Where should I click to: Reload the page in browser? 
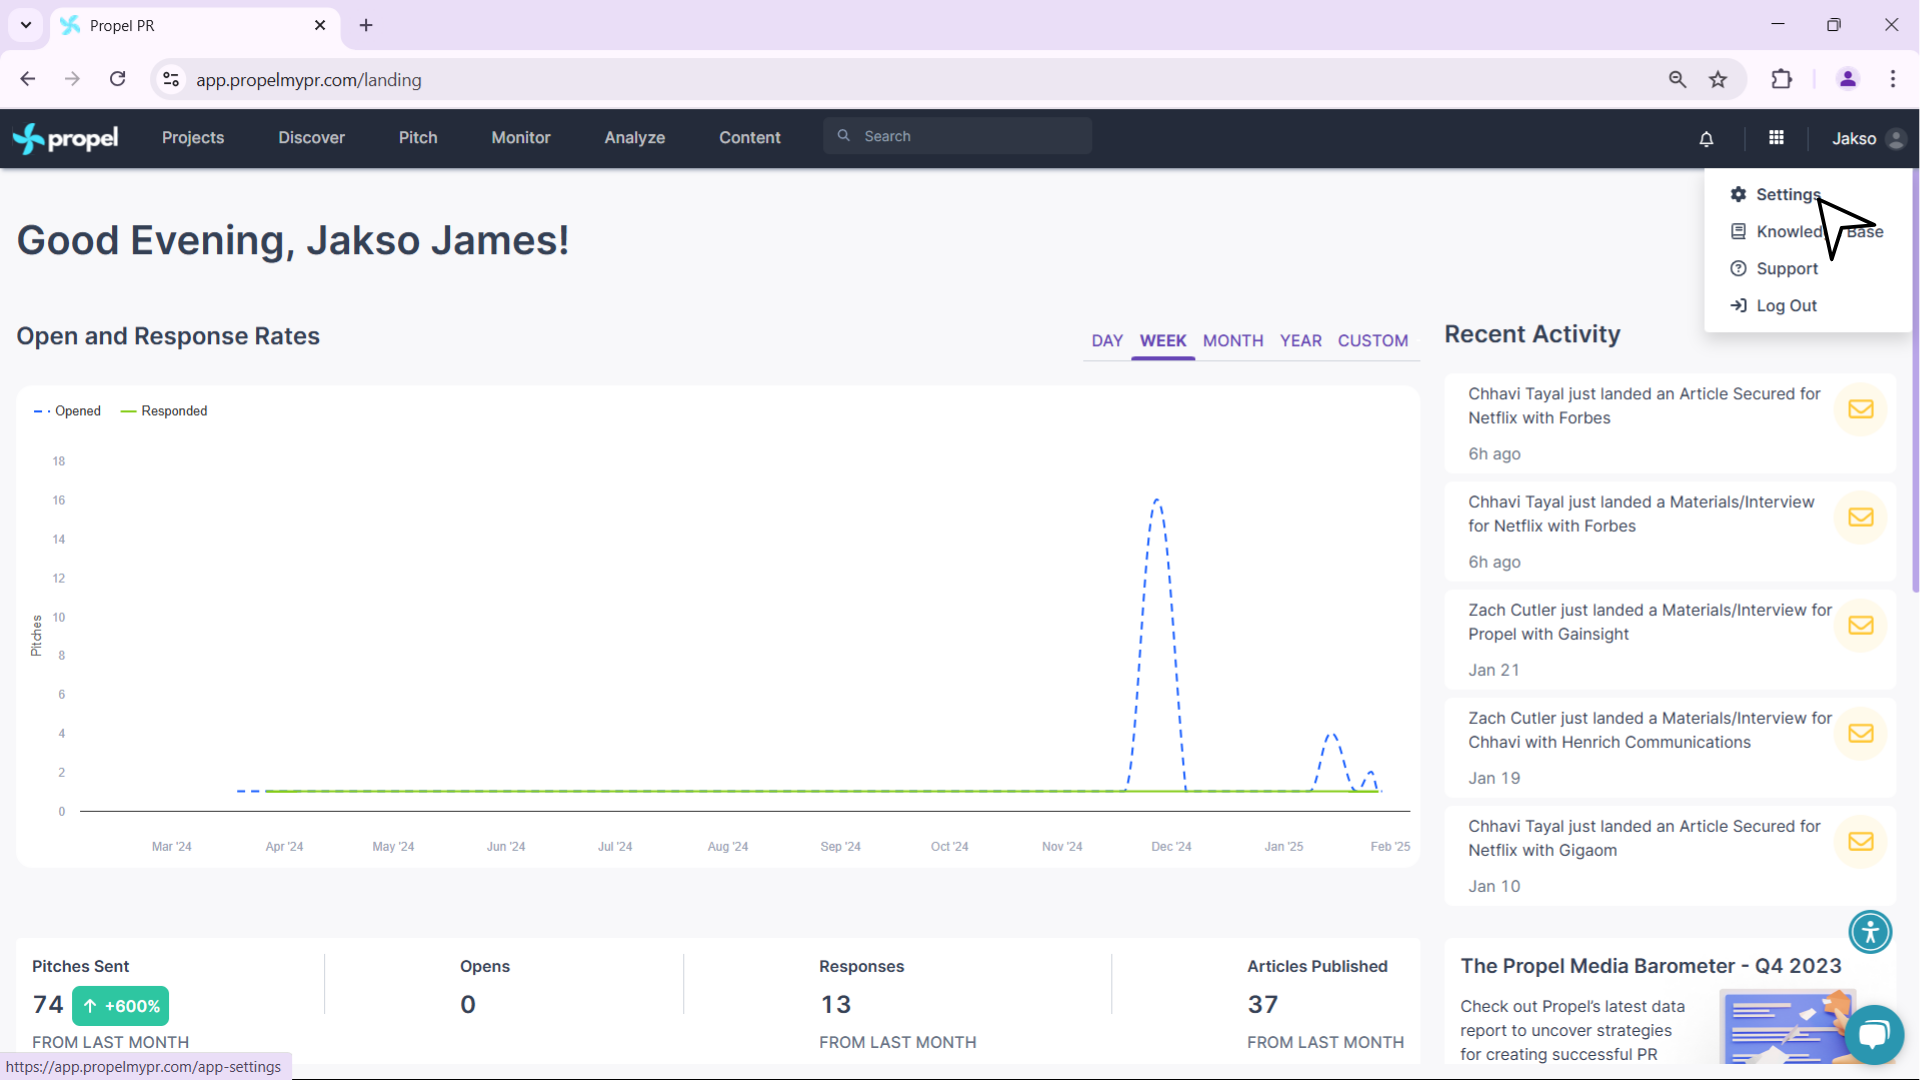pos(117,79)
